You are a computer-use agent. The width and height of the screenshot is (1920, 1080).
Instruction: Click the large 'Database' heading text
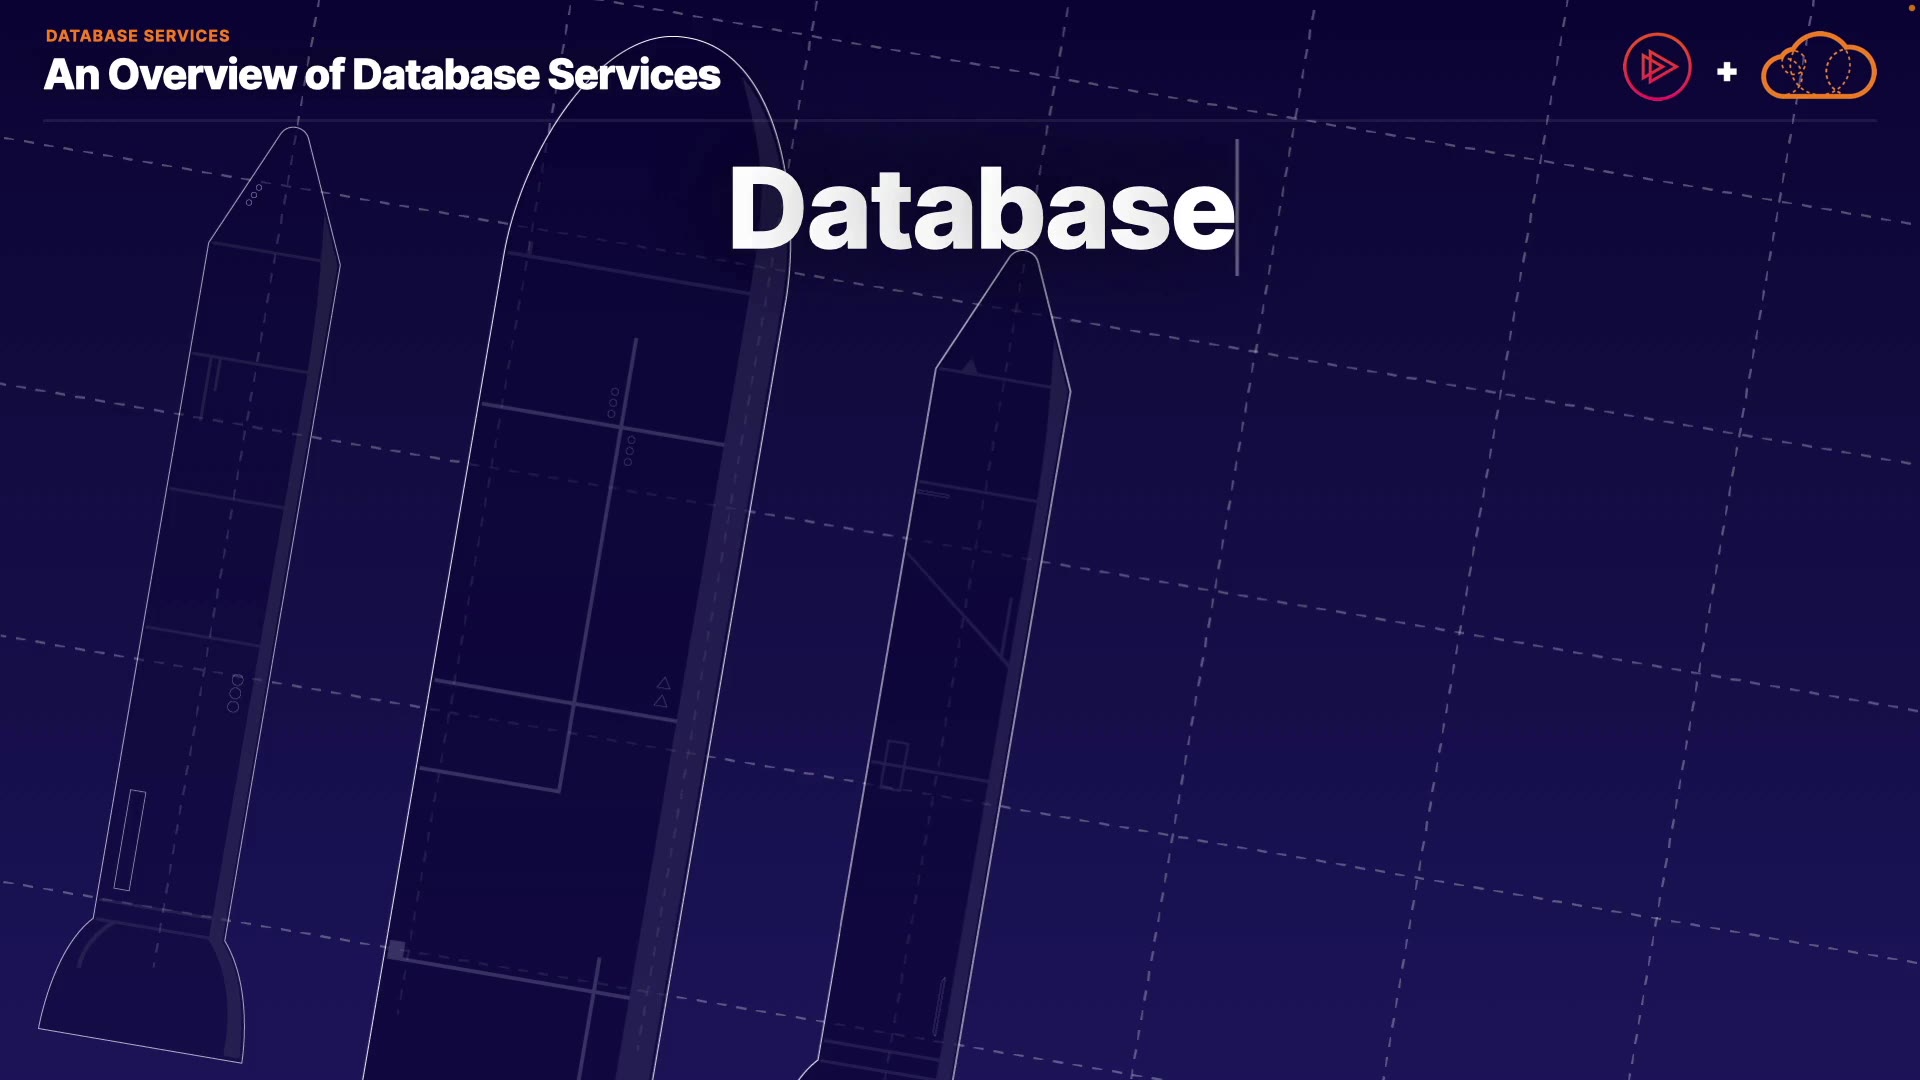point(980,210)
